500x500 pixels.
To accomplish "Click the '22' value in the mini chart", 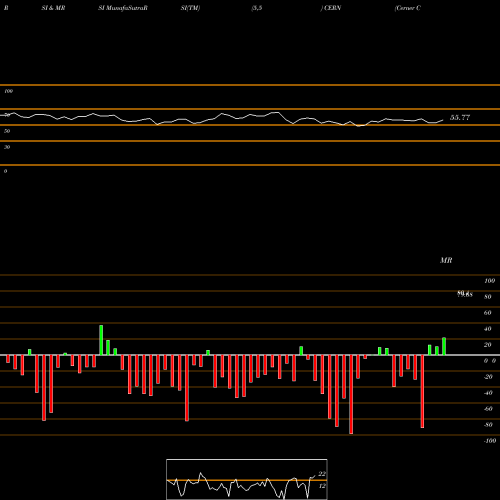I will [x=322, y=474].
